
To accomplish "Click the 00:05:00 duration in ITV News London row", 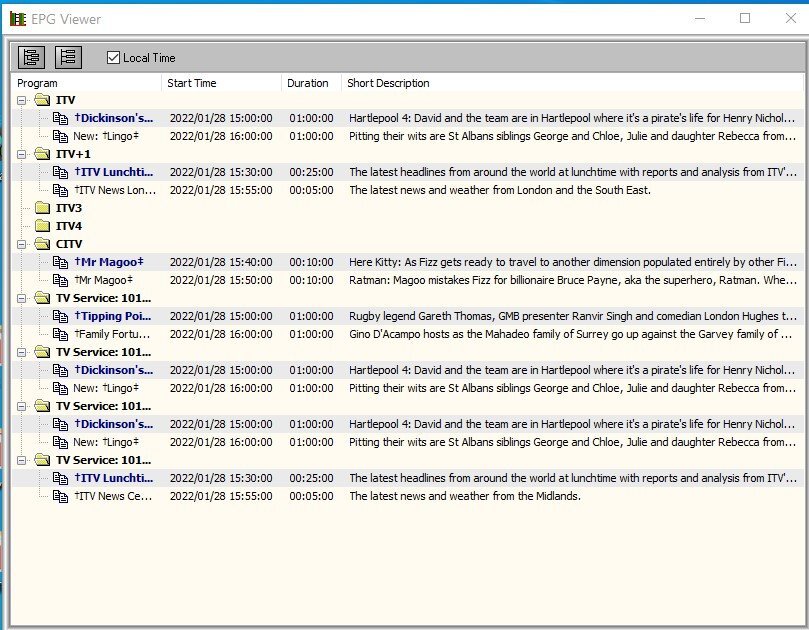I will (x=311, y=190).
